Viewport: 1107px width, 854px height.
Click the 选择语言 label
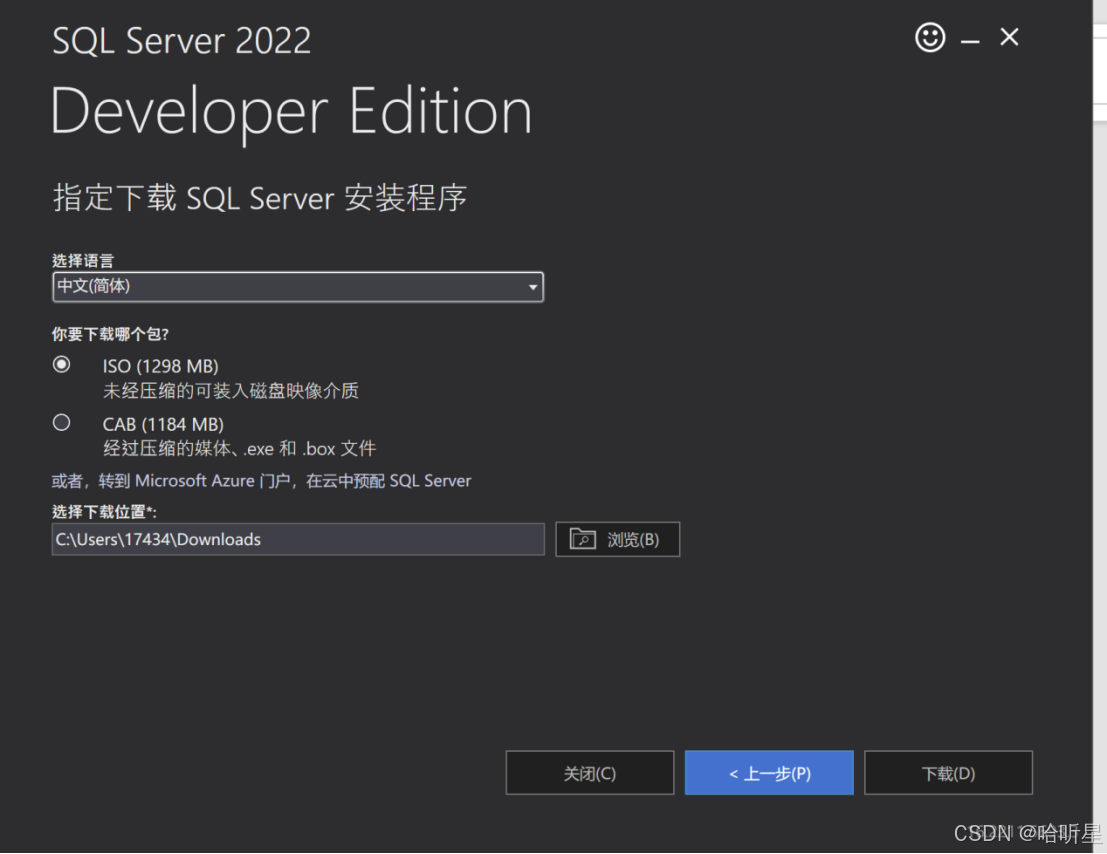tap(83, 261)
